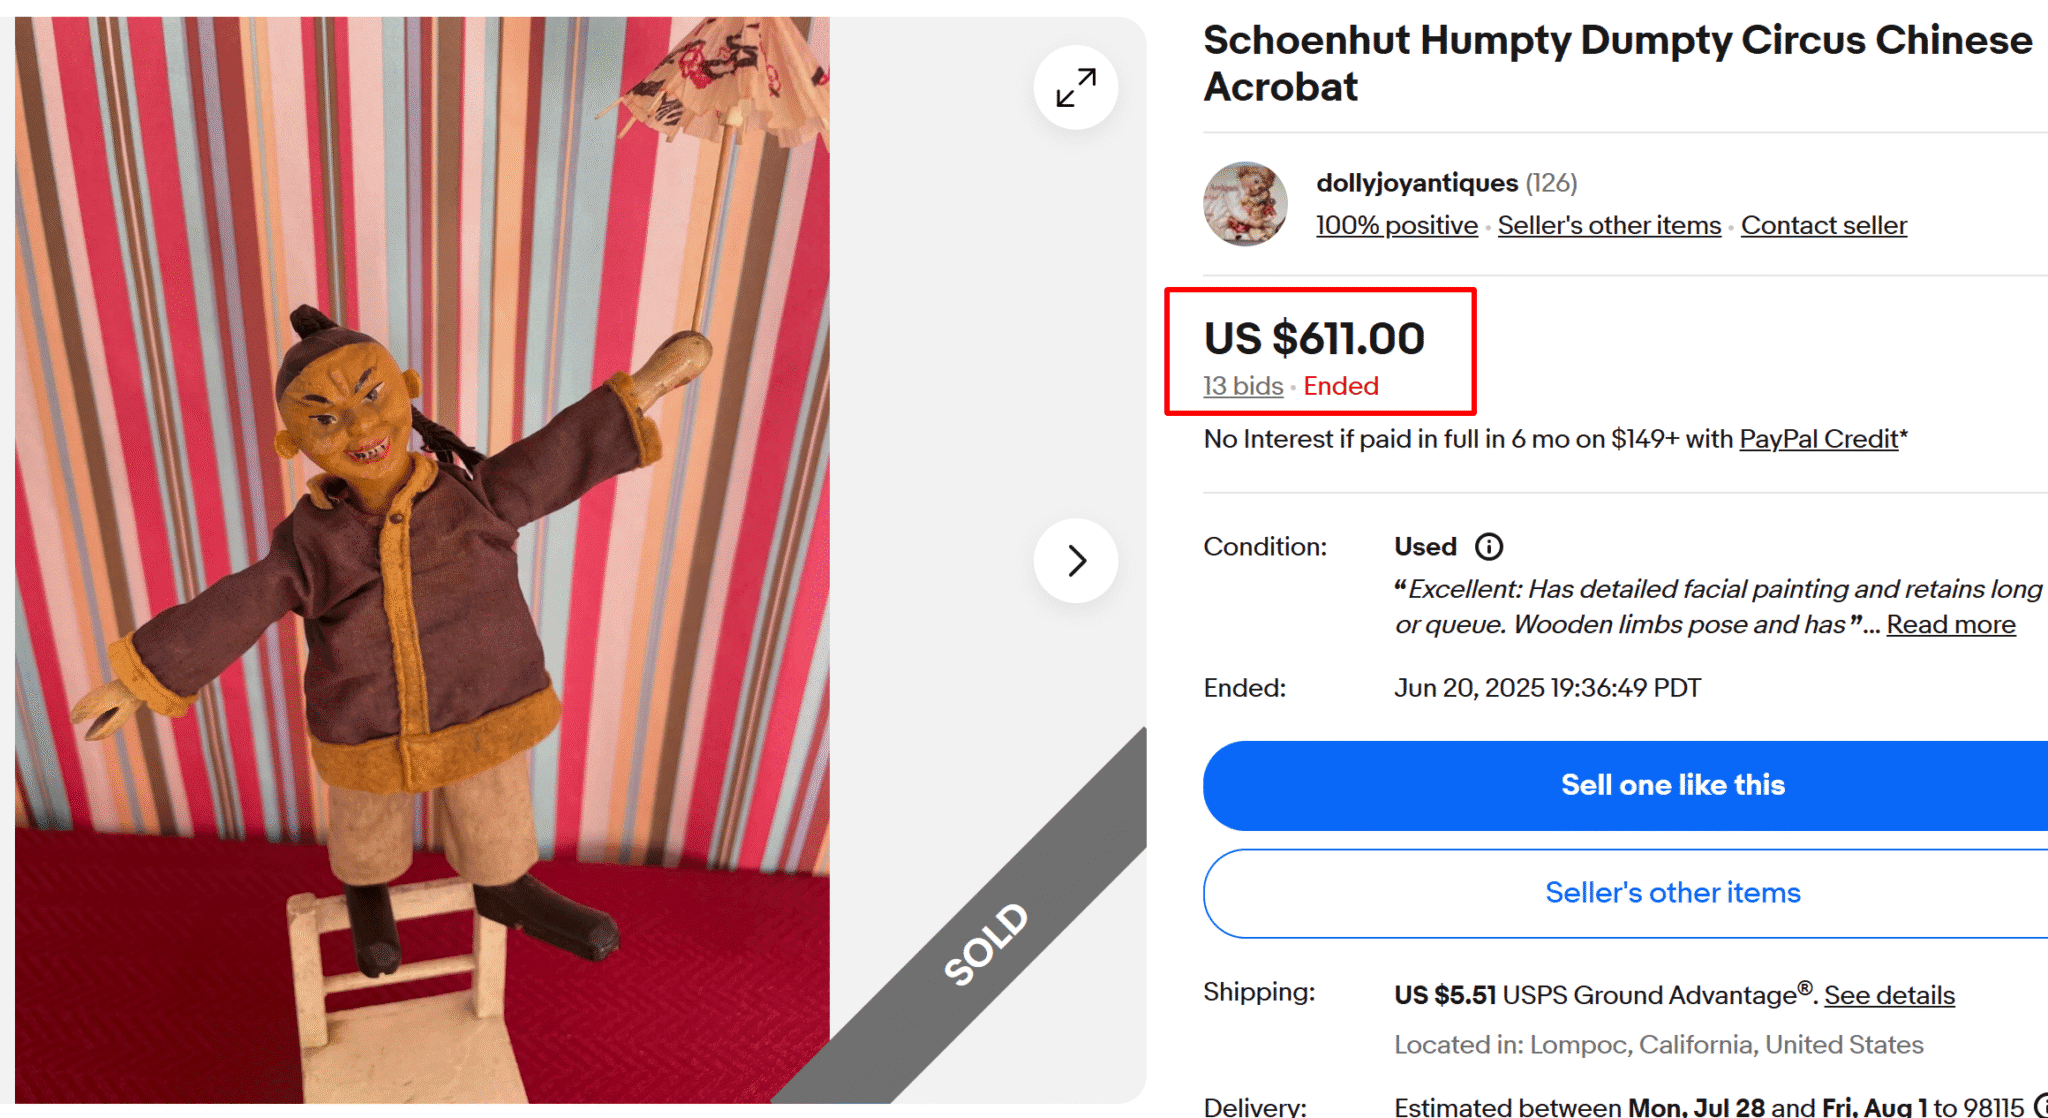This screenshot has width=2048, height=1118.
Task: Open the condition info icon beside Used
Action: pos(1489,547)
